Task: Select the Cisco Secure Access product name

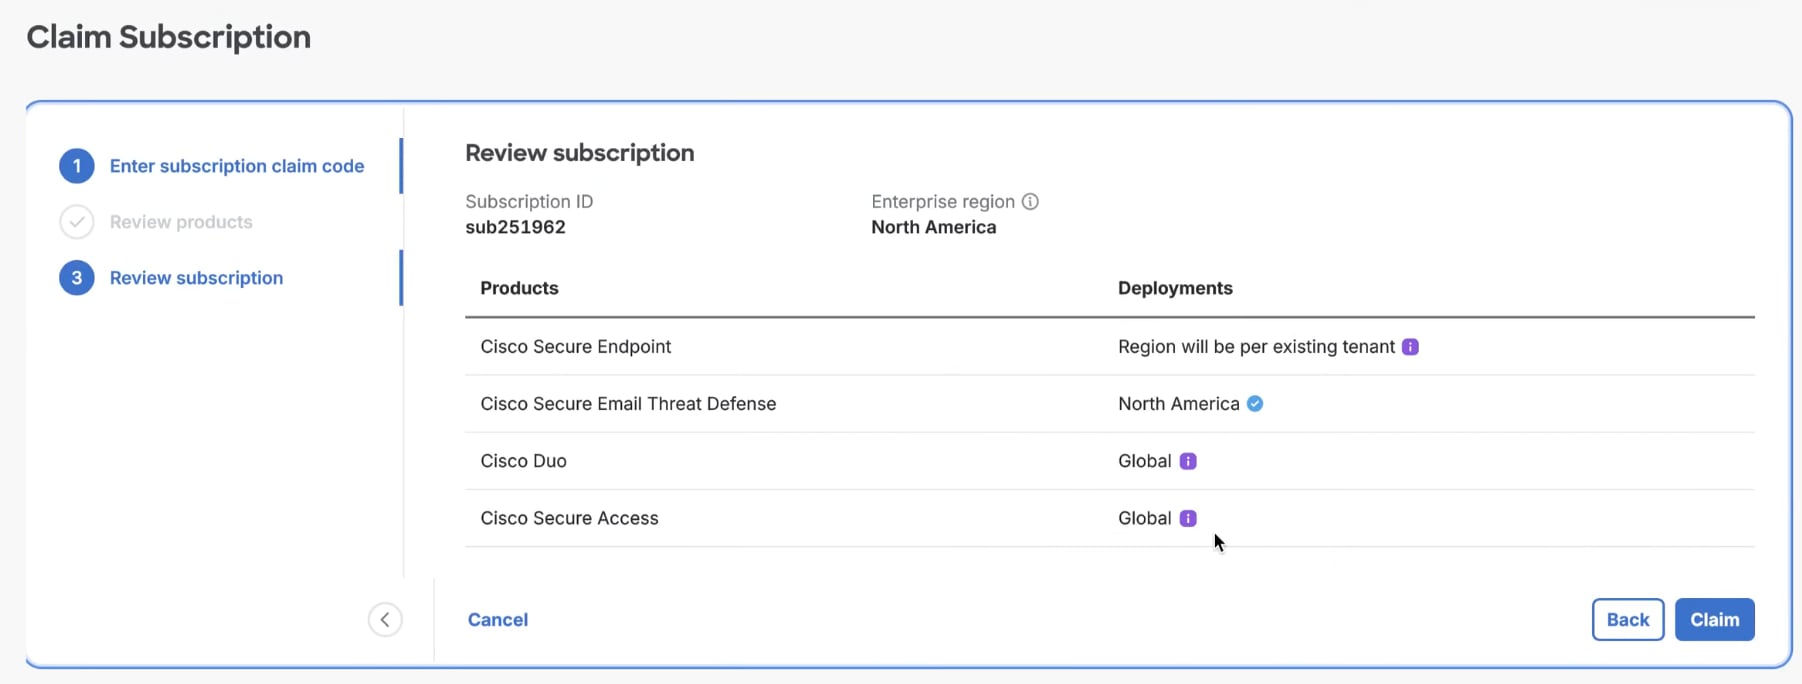Action: pos(569,518)
